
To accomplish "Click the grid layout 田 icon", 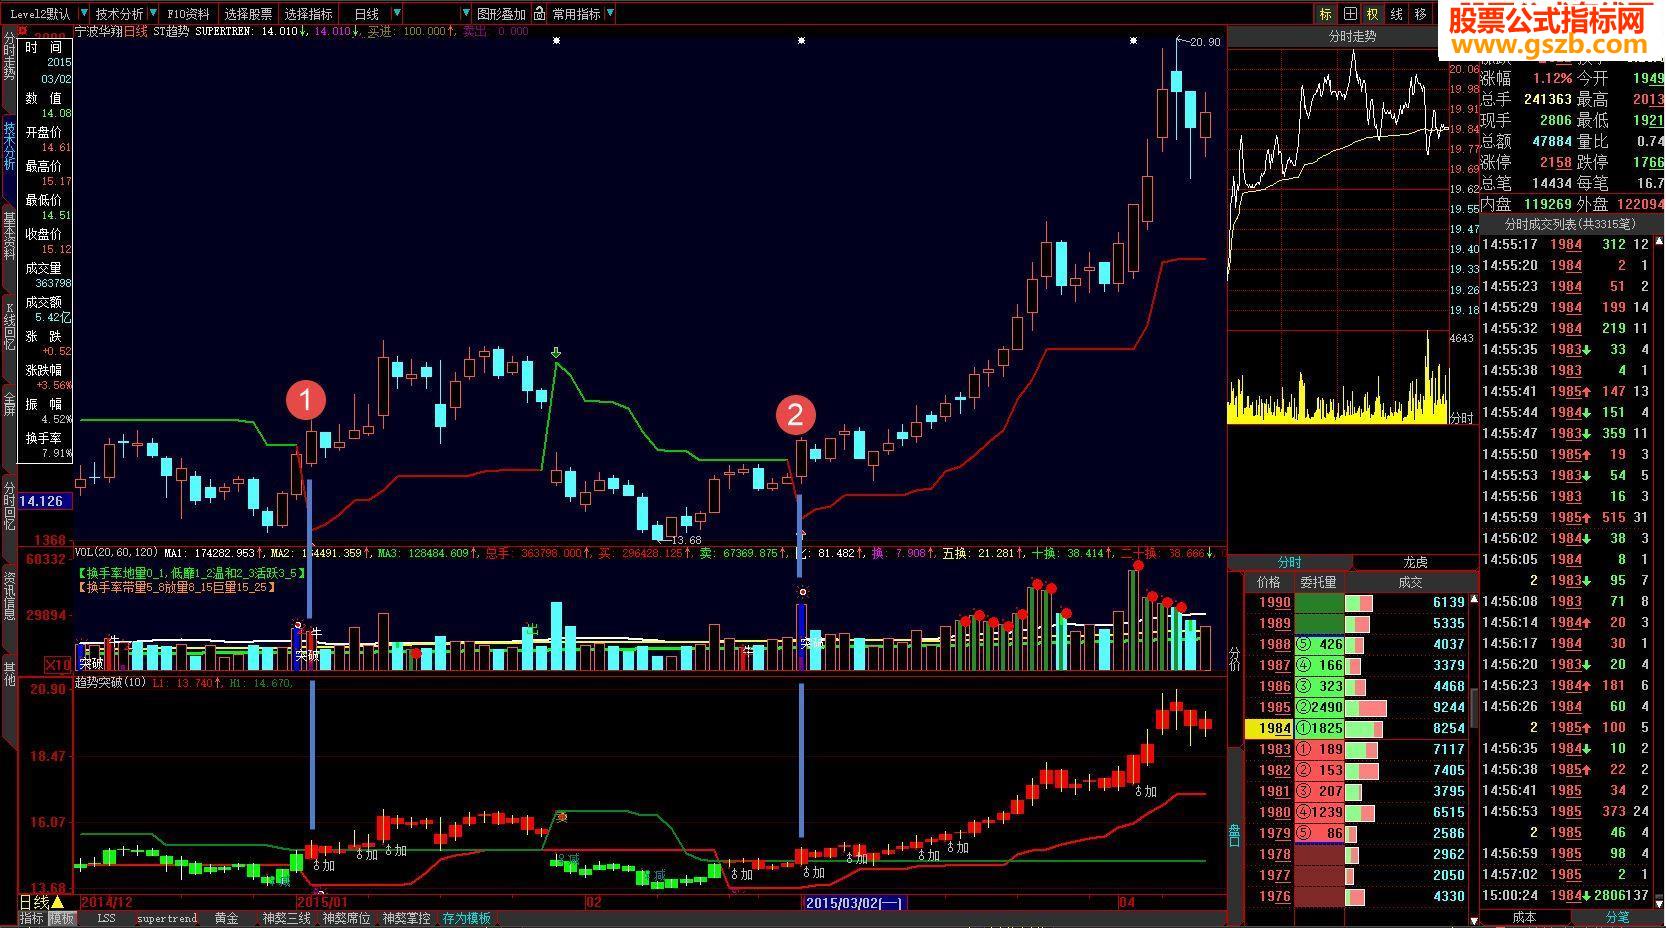I will [x=1350, y=14].
